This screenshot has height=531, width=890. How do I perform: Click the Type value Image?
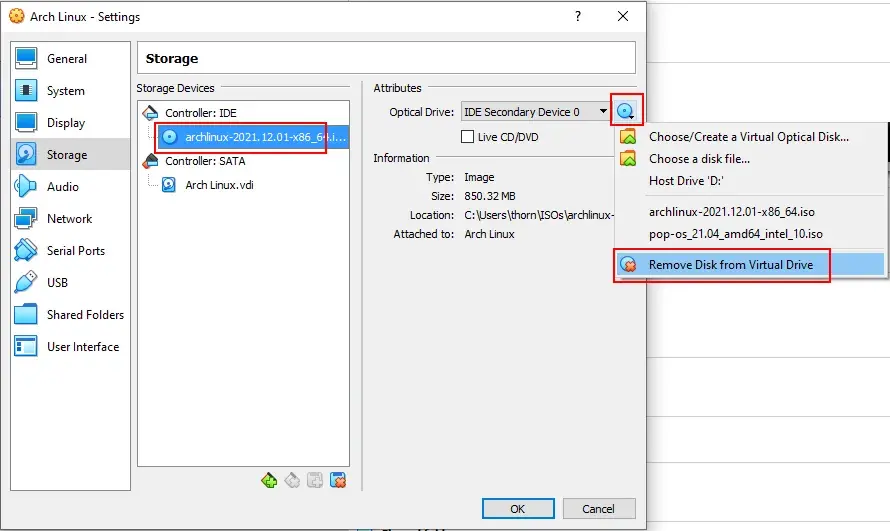pyautogui.click(x=479, y=177)
